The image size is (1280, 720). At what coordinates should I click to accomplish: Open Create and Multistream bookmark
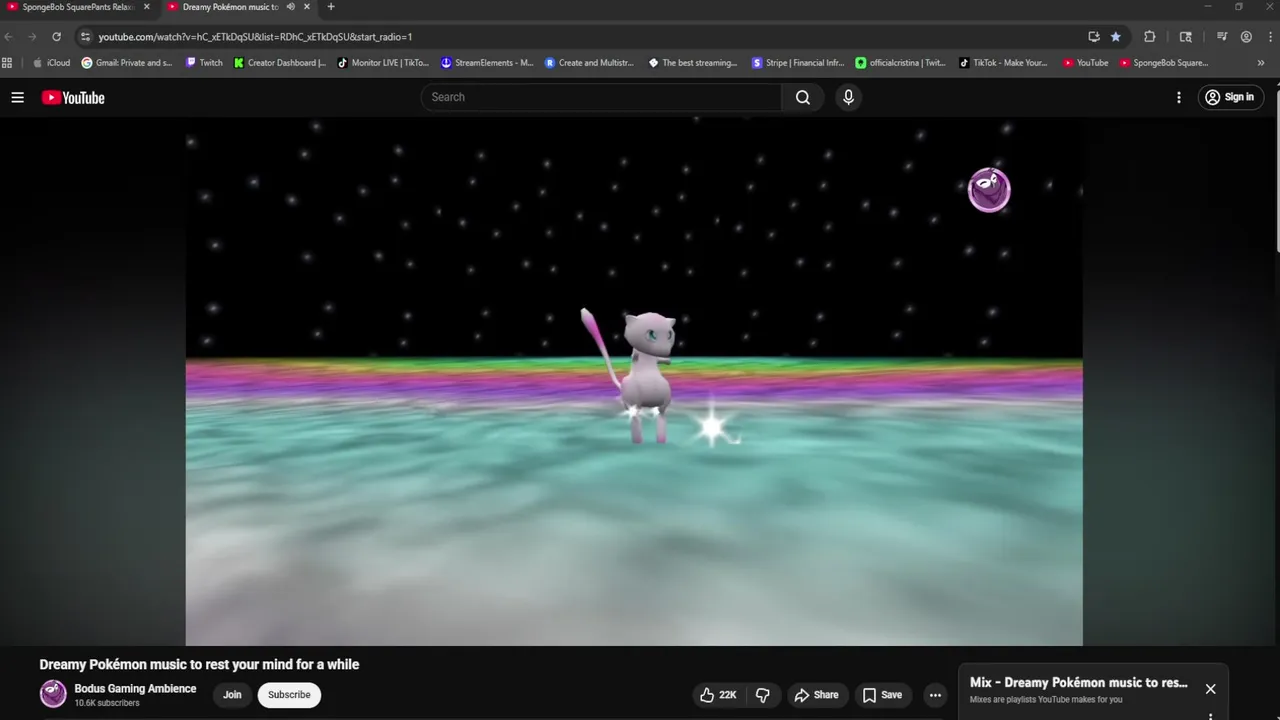590,63
